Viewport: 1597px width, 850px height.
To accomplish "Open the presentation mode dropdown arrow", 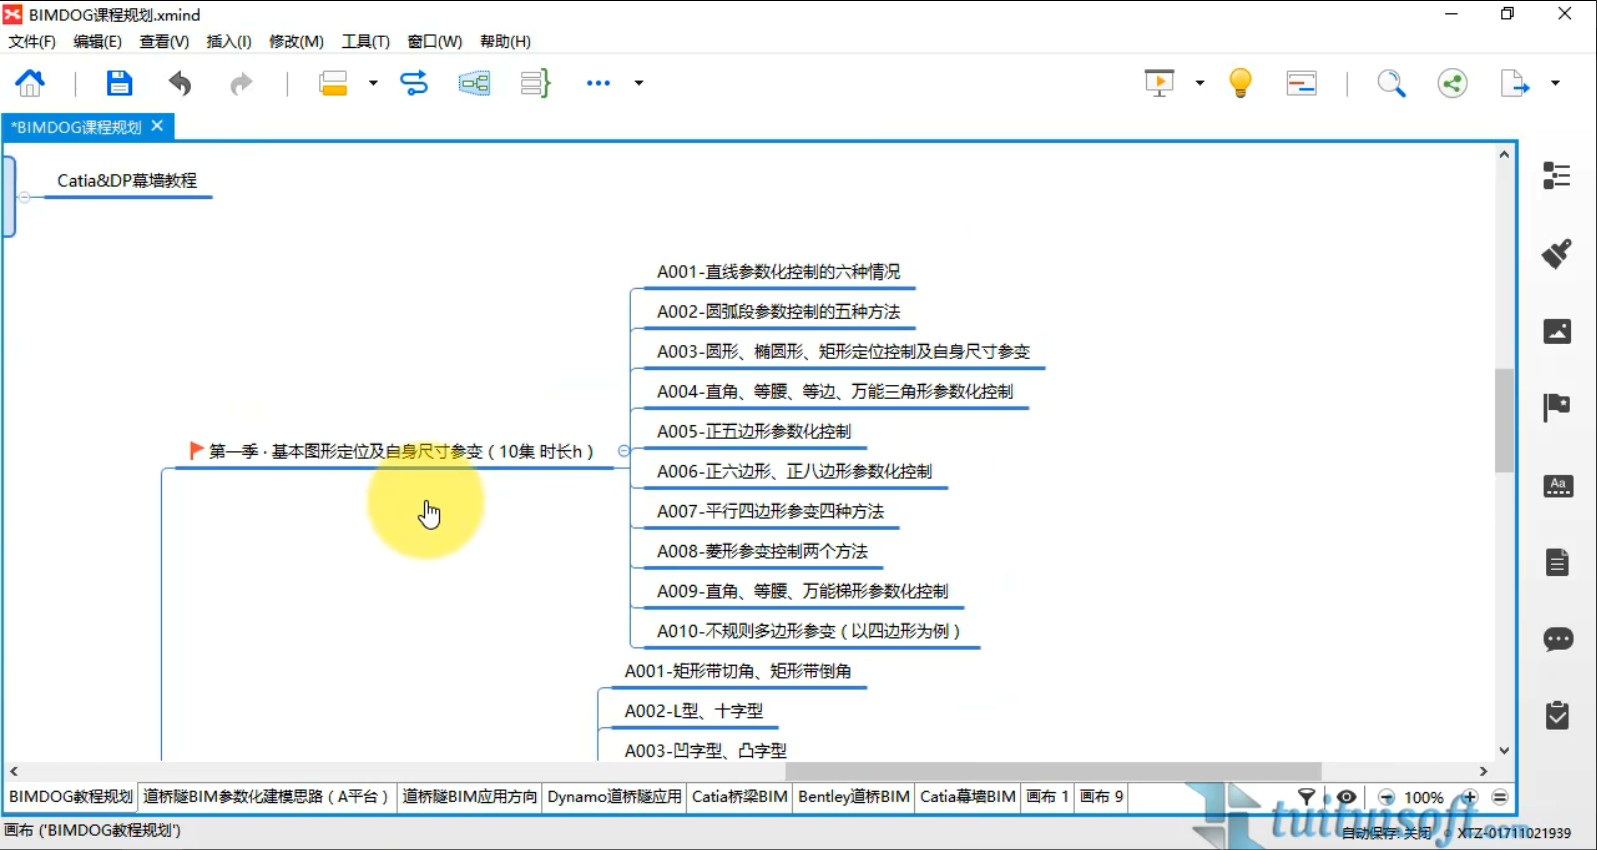I will point(1200,83).
